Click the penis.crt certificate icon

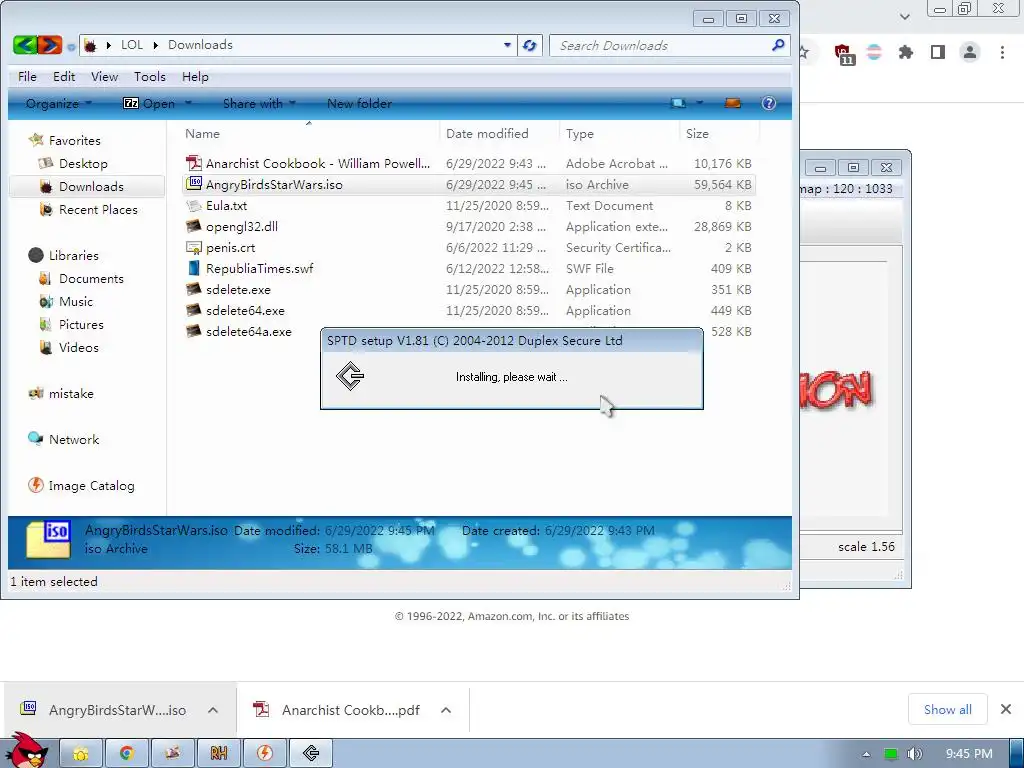pos(193,248)
